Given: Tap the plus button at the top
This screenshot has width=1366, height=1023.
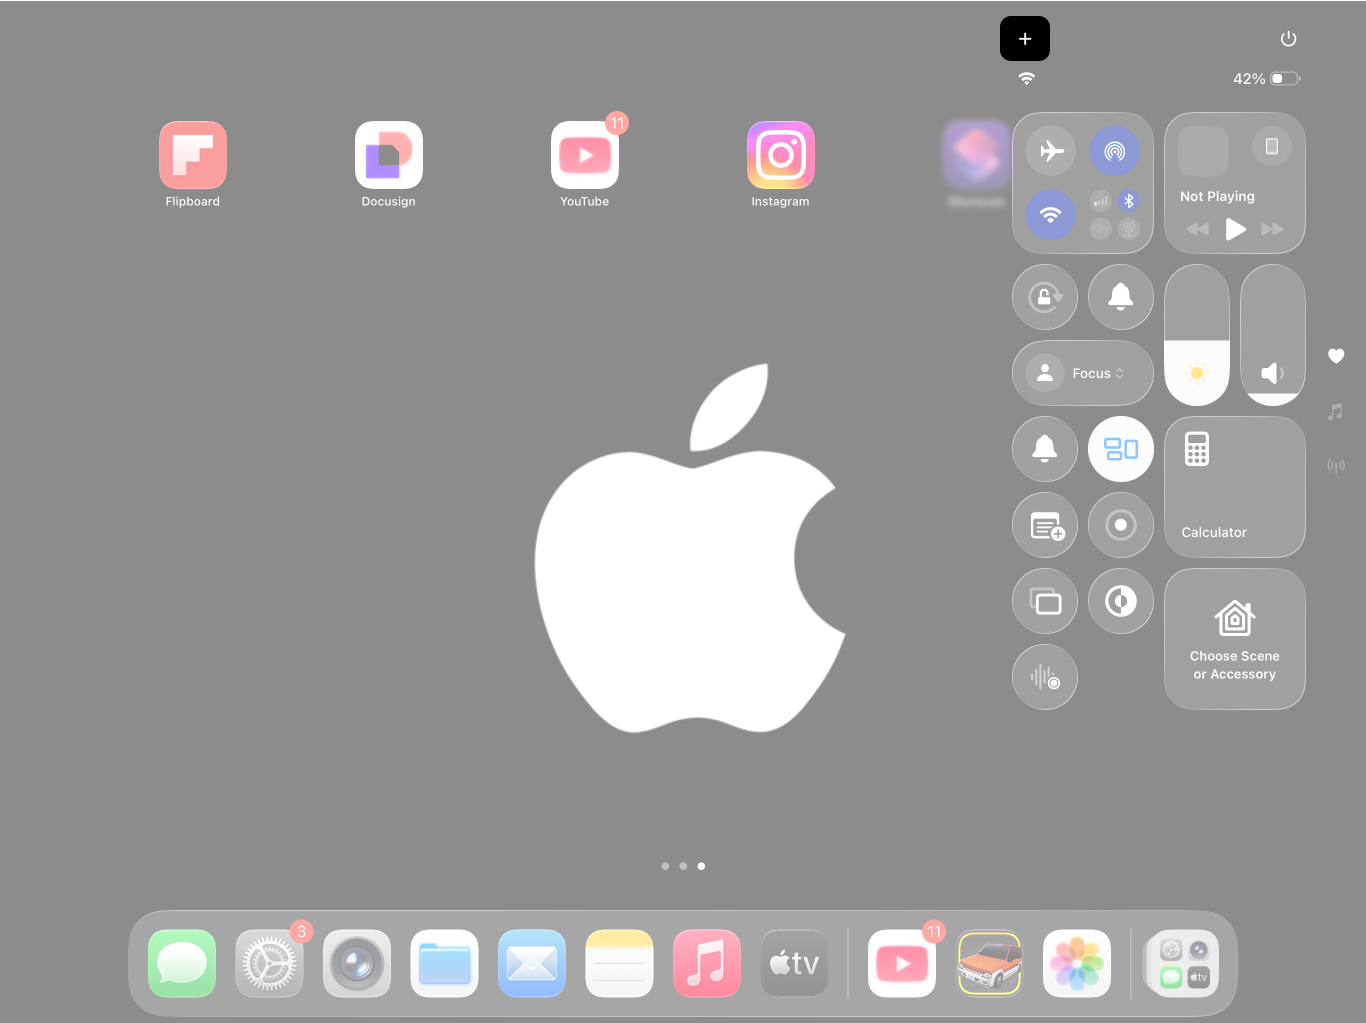Looking at the screenshot, I should (1025, 38).
